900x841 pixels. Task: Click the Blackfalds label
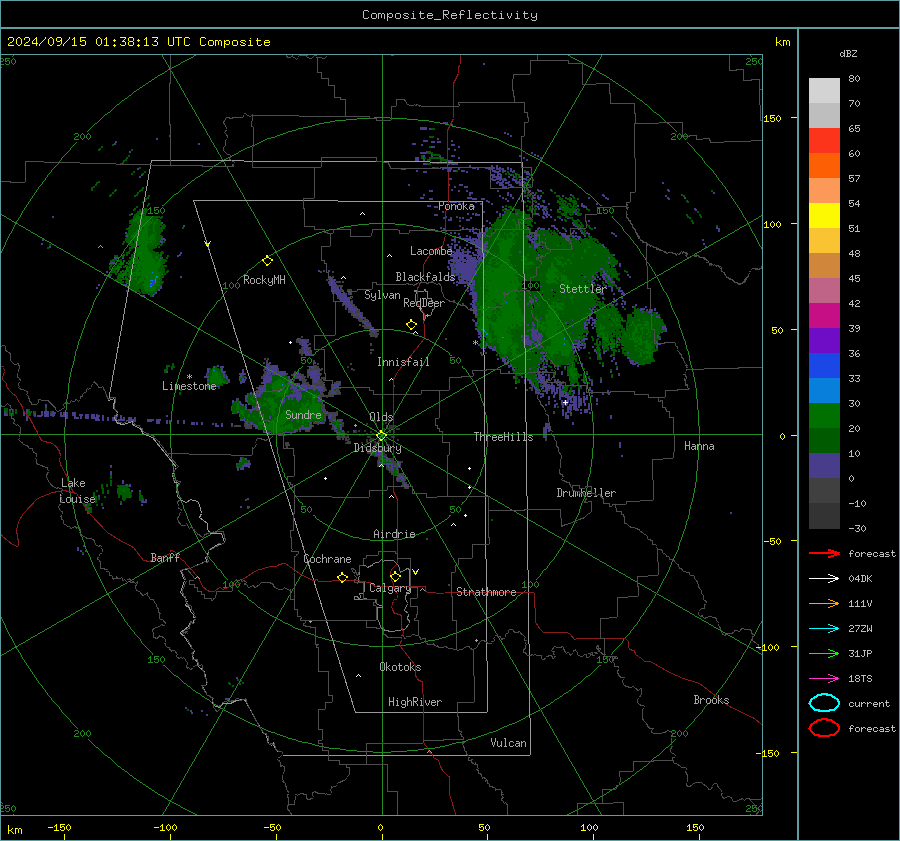click(425, 277)
